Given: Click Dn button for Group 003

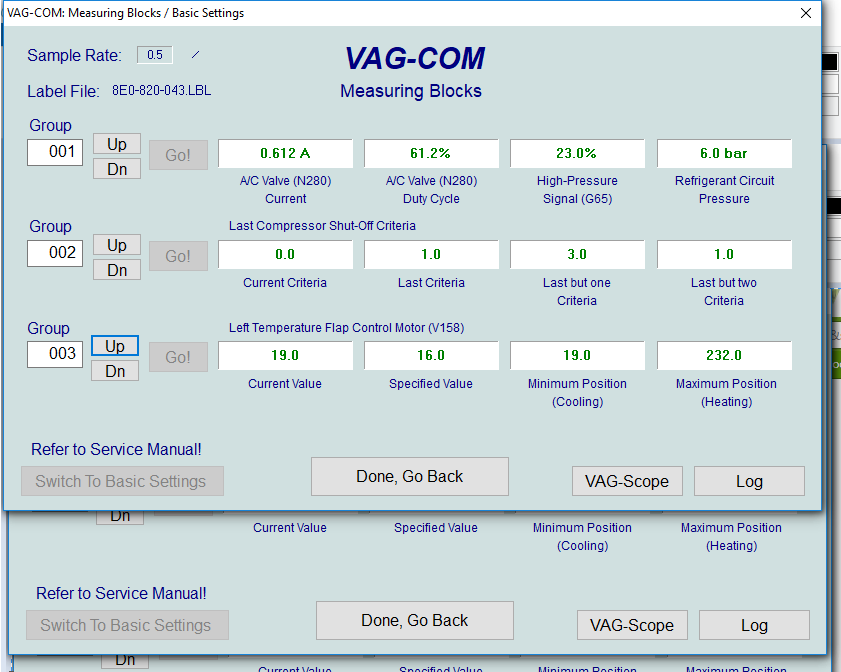Looking at the screenshot, I should [115, 371].
